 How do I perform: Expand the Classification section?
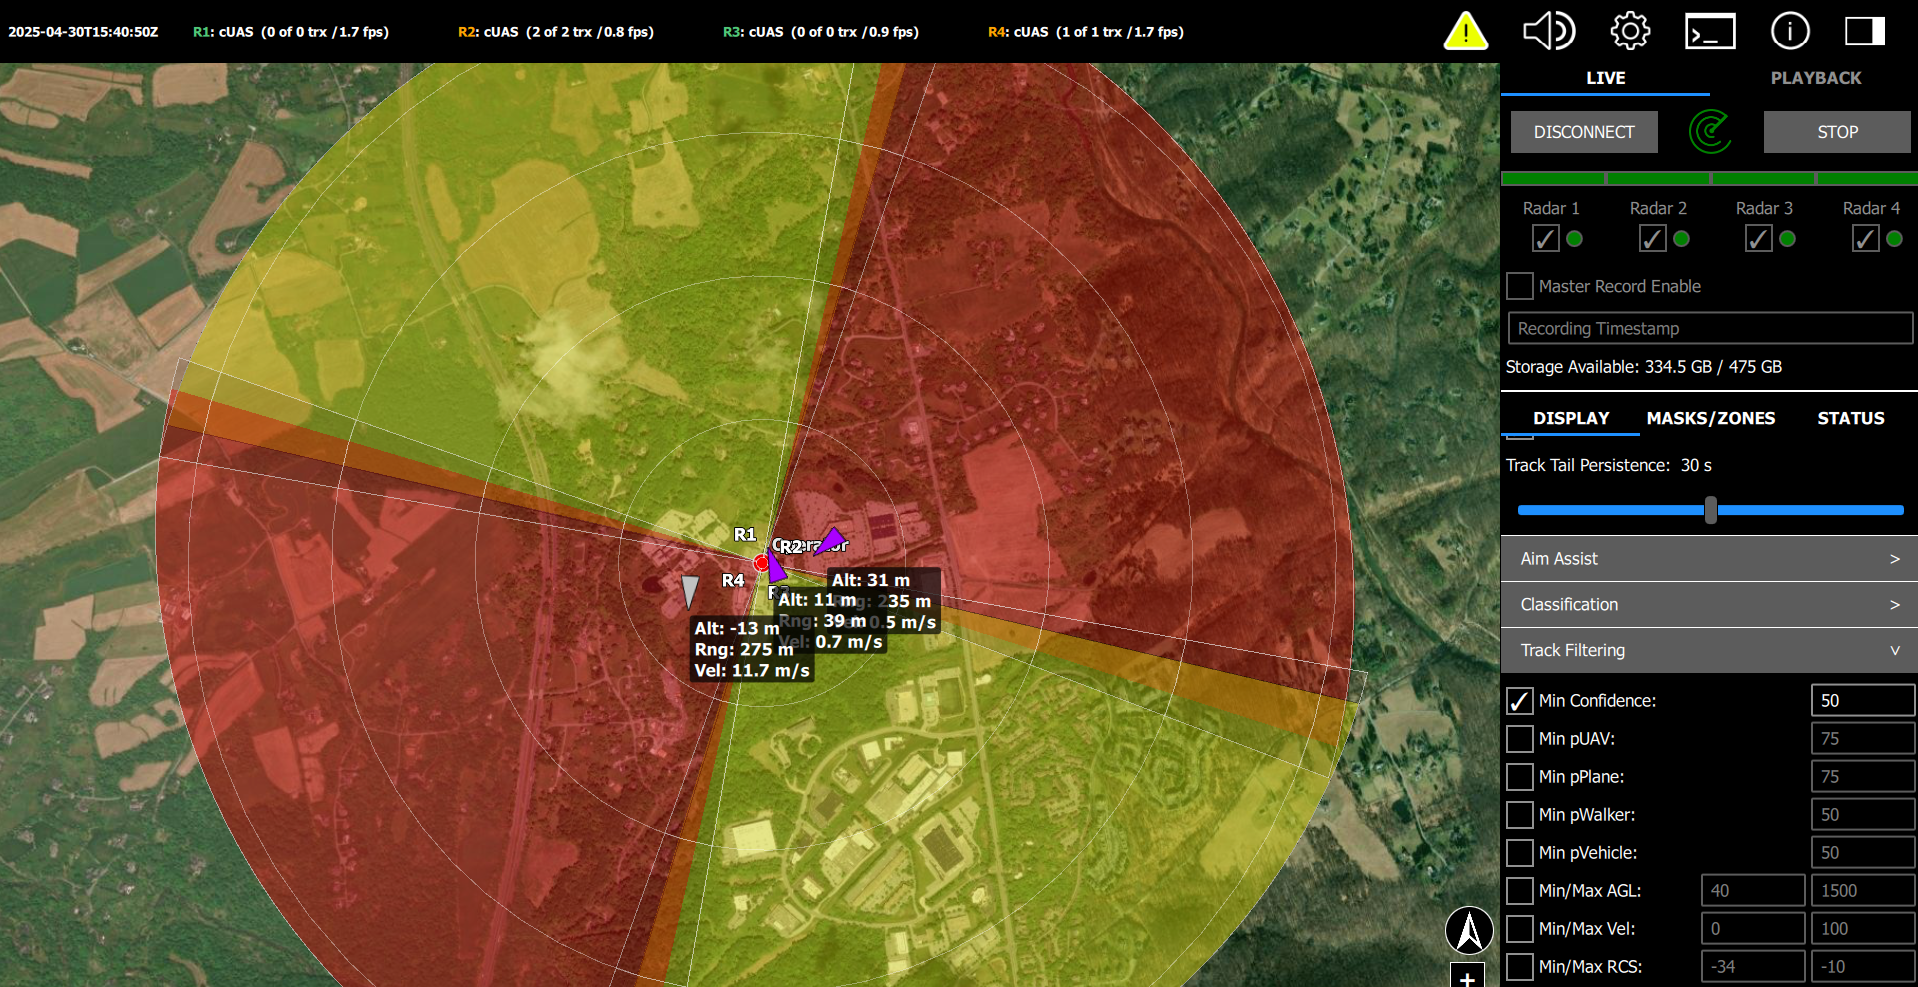coord(1709,605)
